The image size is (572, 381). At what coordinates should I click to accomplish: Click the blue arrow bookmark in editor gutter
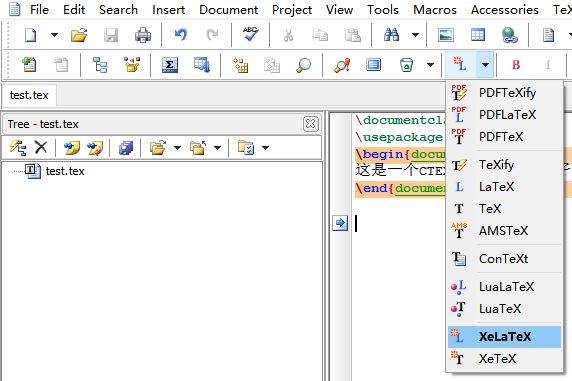click(340, 223)
